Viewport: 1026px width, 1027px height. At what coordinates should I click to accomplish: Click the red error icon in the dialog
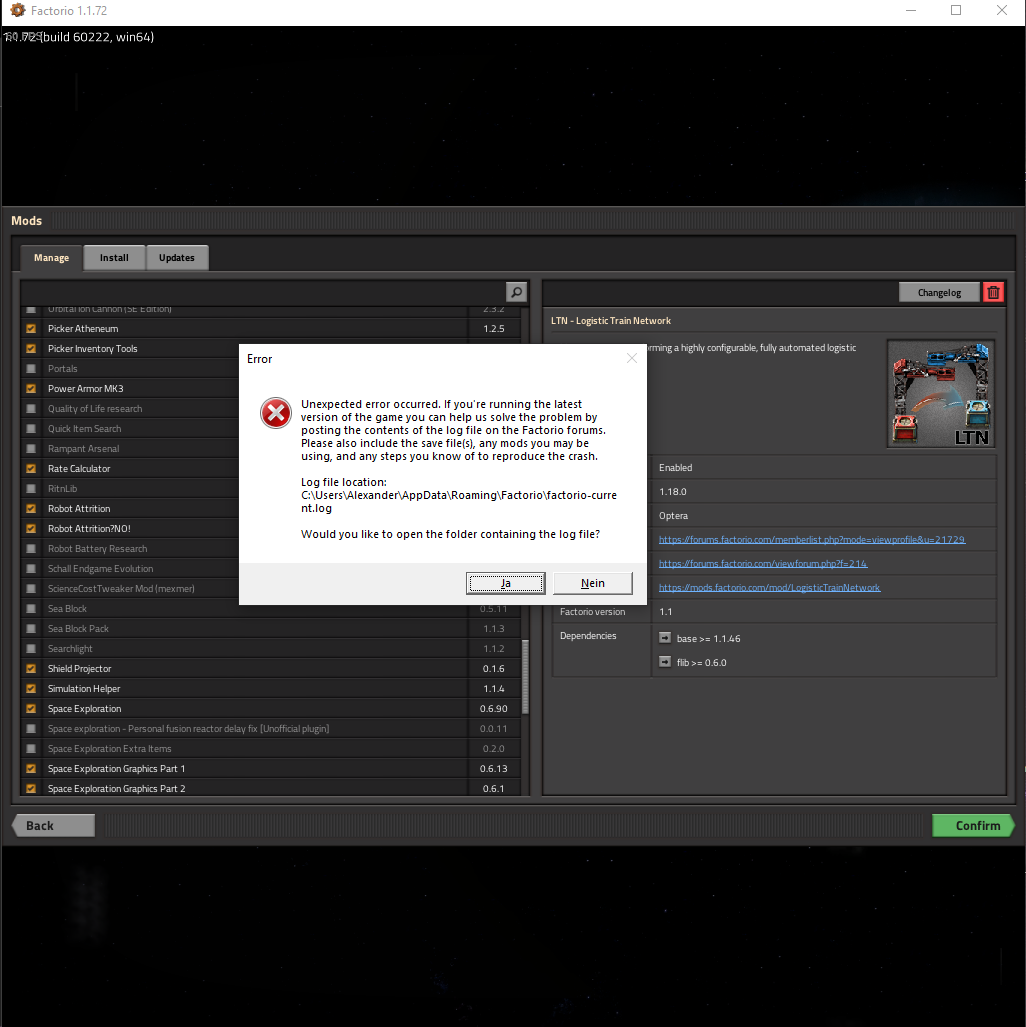(x=276, y=413)
